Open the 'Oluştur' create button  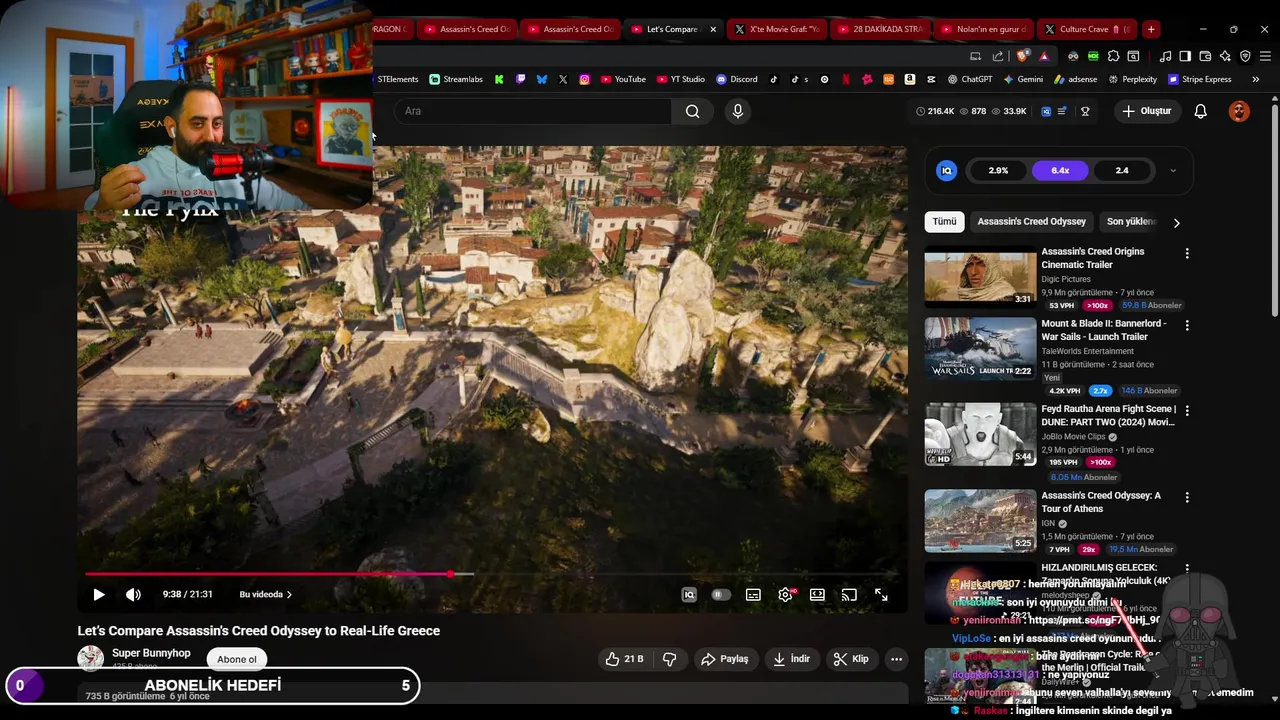(x=1146, y=111)
